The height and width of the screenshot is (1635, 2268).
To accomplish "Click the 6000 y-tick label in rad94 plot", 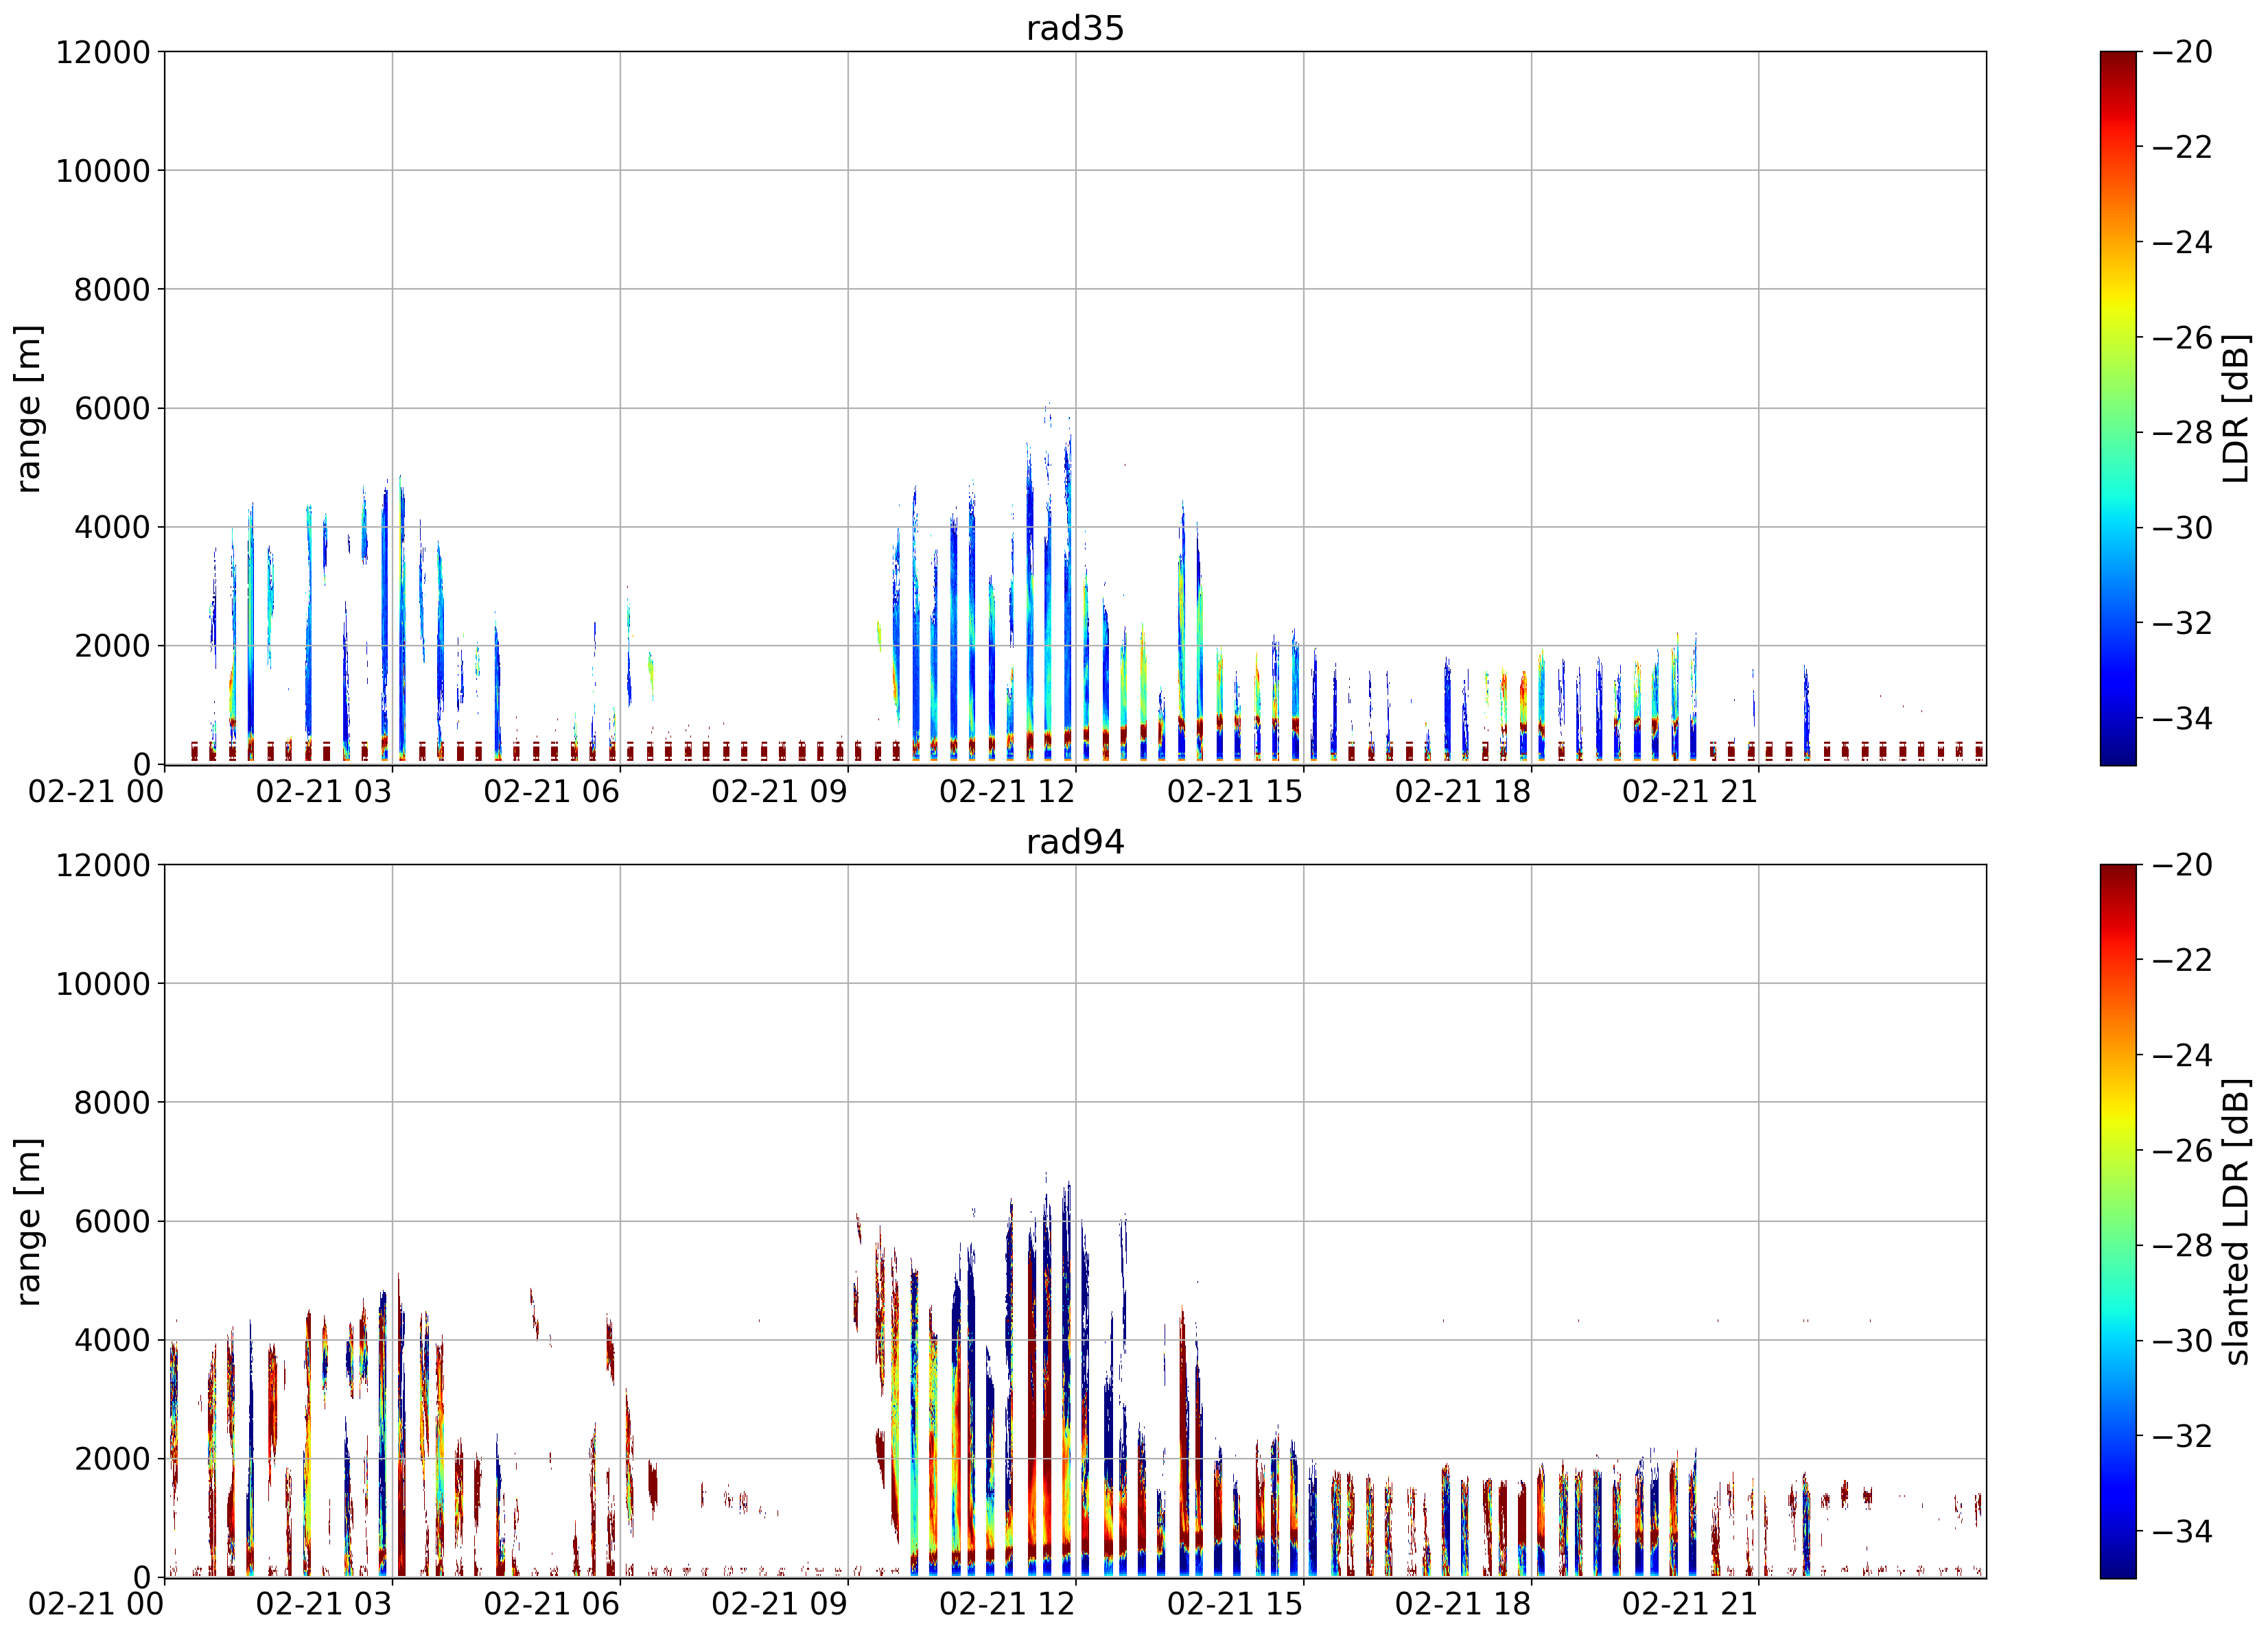I will pos(112,1221).
